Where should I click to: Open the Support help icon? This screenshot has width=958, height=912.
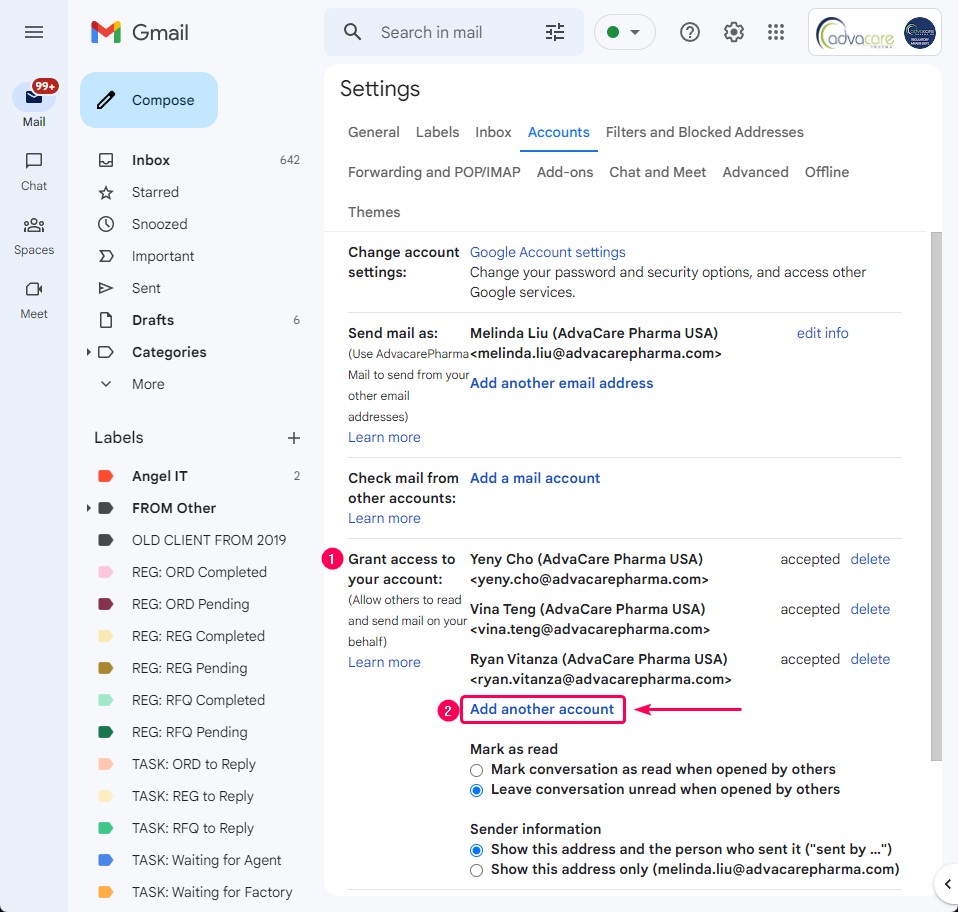click(x=690, y=32)
